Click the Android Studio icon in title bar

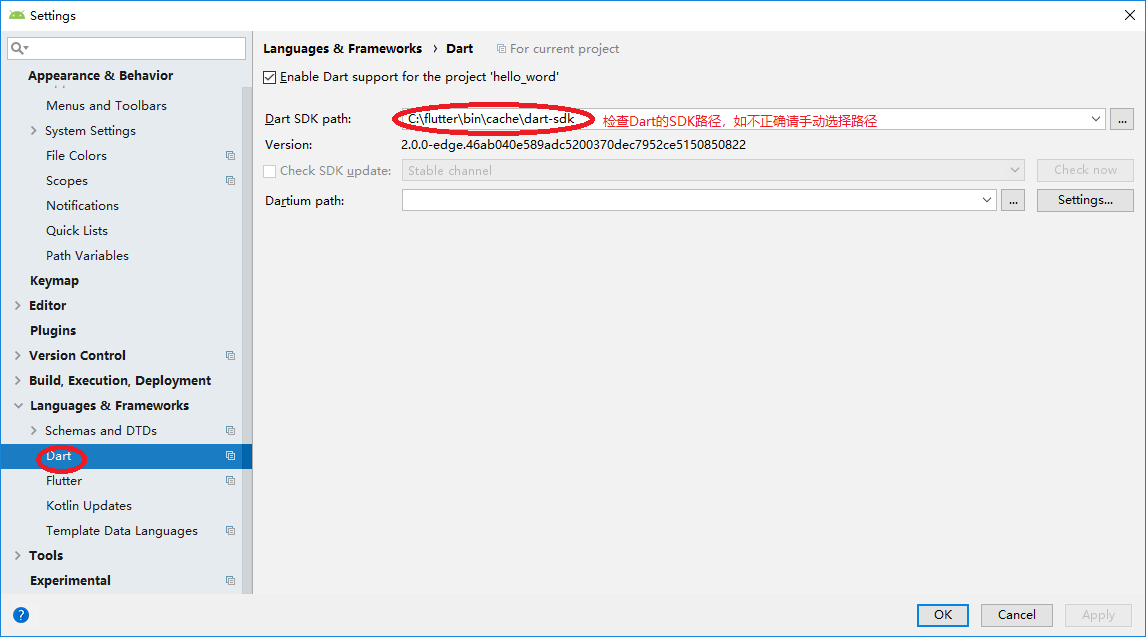(16, 15)
